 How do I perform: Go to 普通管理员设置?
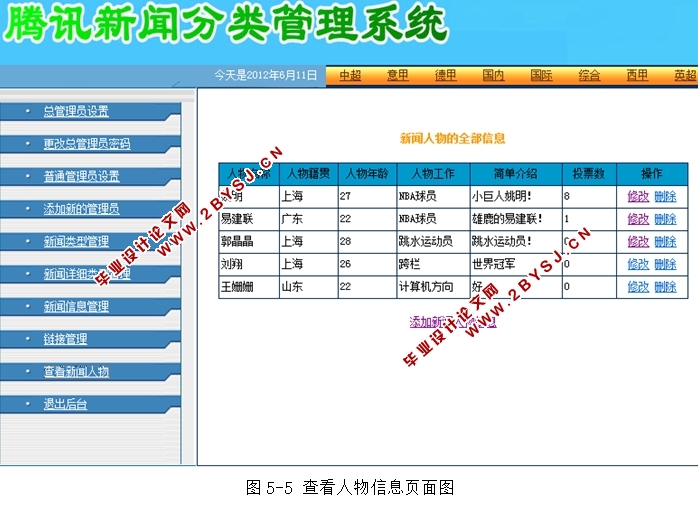click(x=81, y=176)
